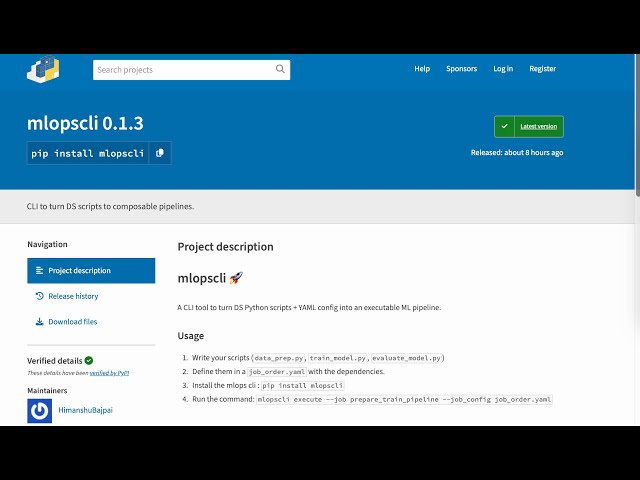Image resolution: width=640 pixels, height=480 pixels.
Task: Follow the verified by PyPI link
Action: coord(109,373)
